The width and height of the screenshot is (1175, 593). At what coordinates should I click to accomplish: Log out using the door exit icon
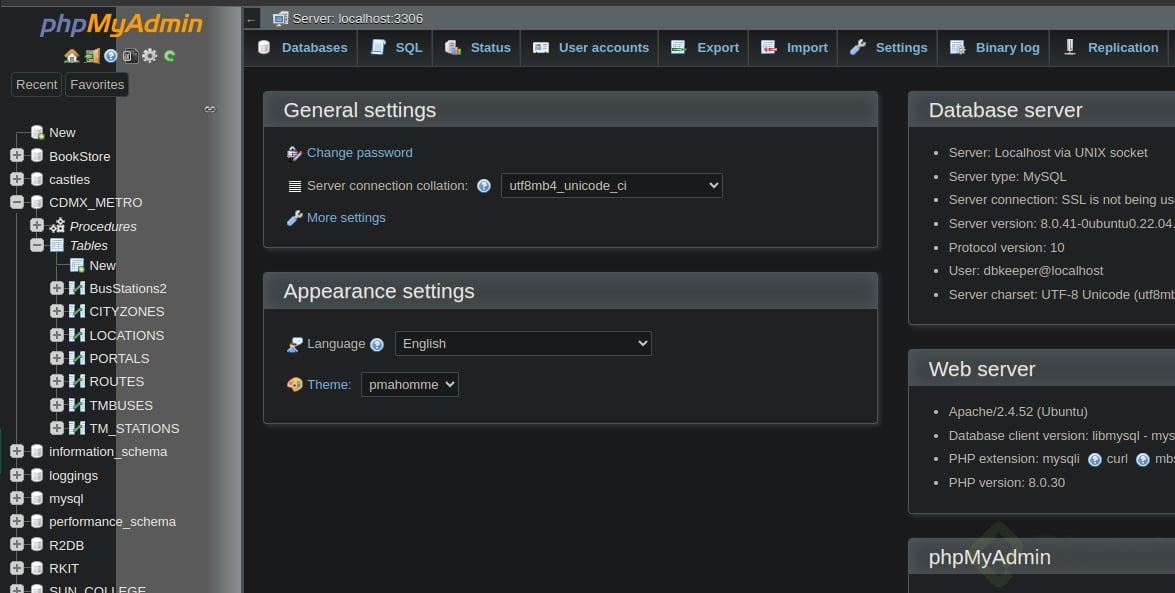click(x=91, y=55)
